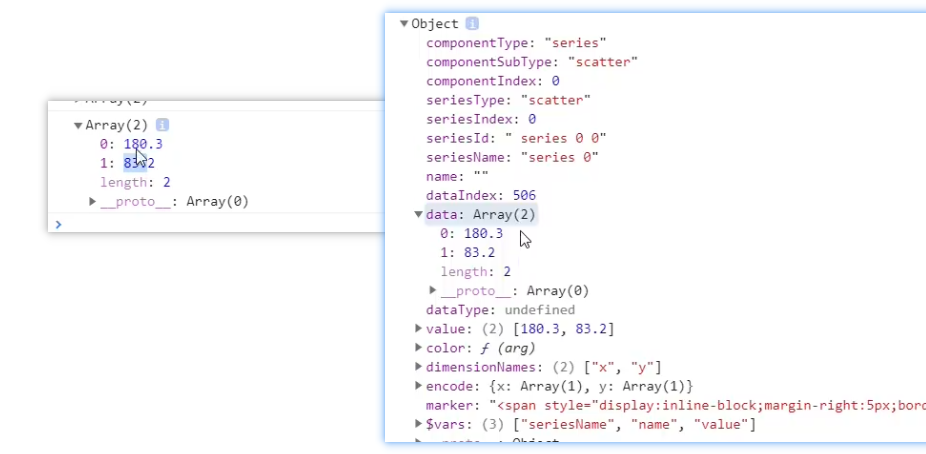Expand __proto__ under the standalone Array(2) log
The height and width of the screenshot is (454, 926).
point(93,202)
